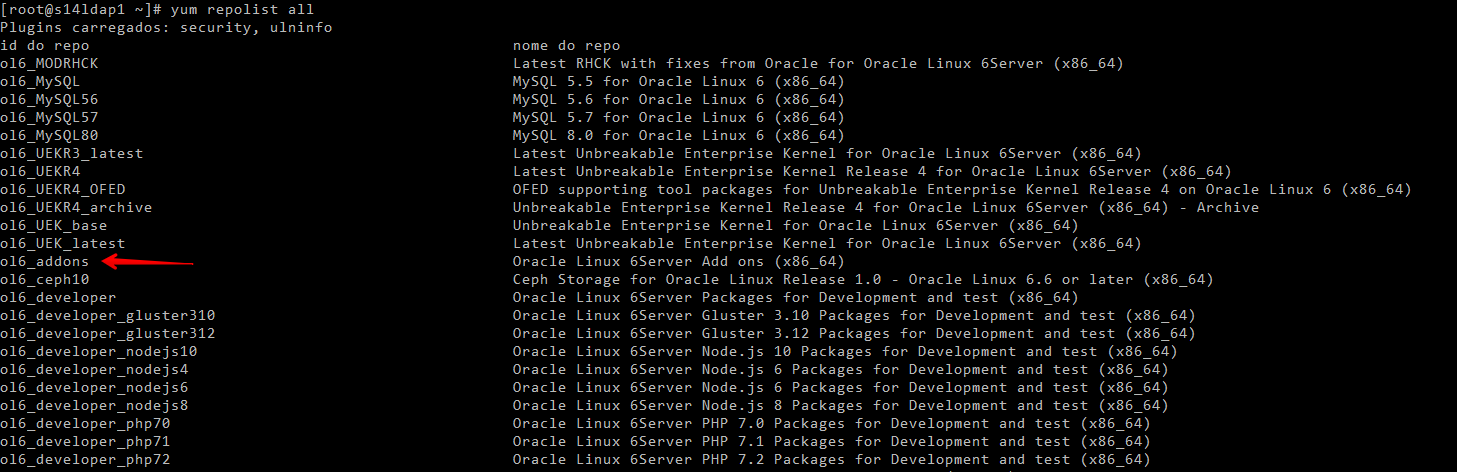Click the "nome do repo" column header
The height and width of the screenshot is (472, 1457).
click(566, 46)
